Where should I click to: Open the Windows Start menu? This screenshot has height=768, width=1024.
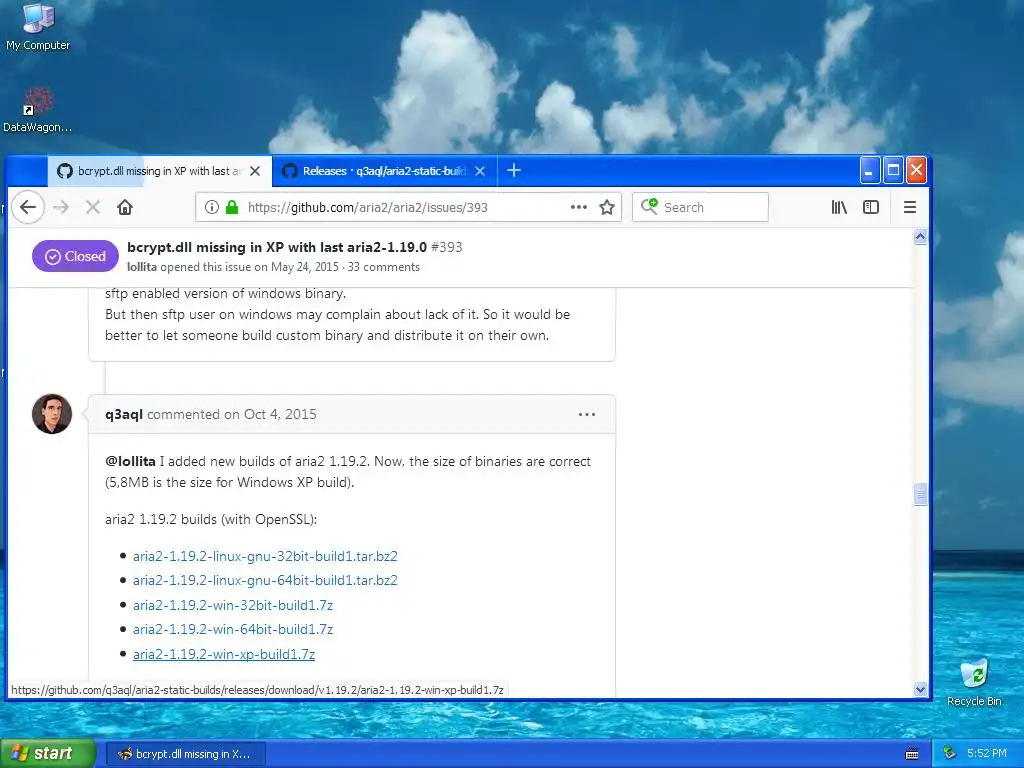tap(47, 754)
